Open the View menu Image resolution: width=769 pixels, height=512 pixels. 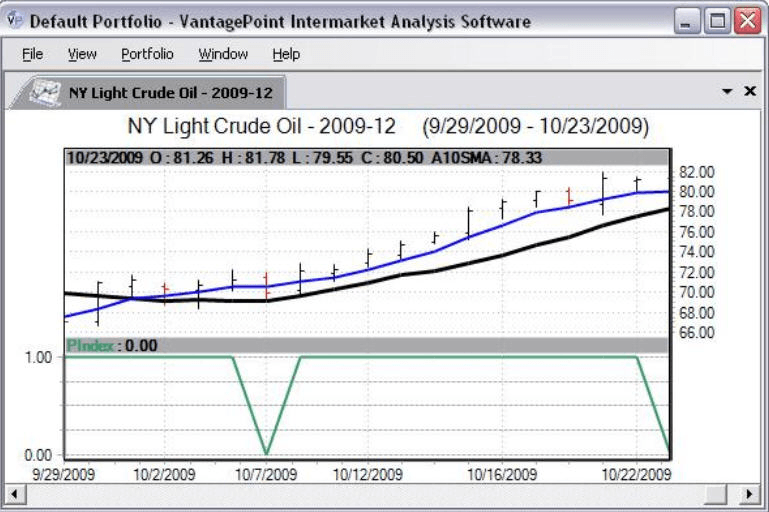tap(82, 54)
